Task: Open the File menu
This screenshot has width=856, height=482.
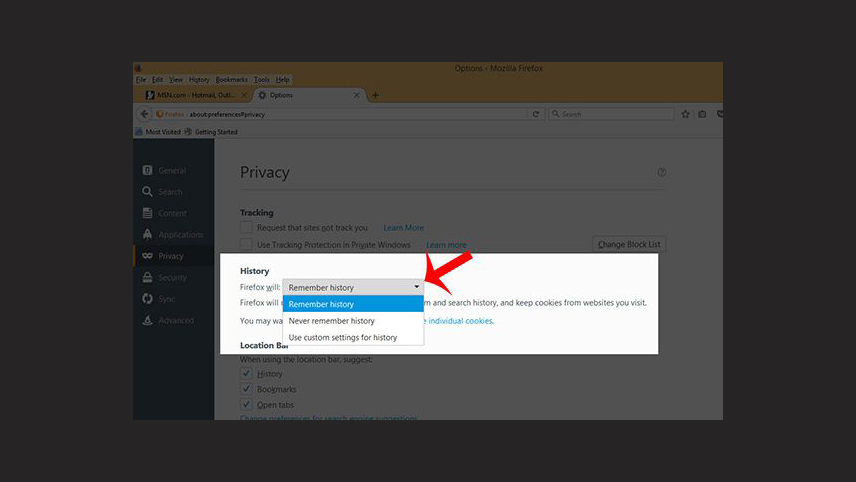Action: click(141, 80)
